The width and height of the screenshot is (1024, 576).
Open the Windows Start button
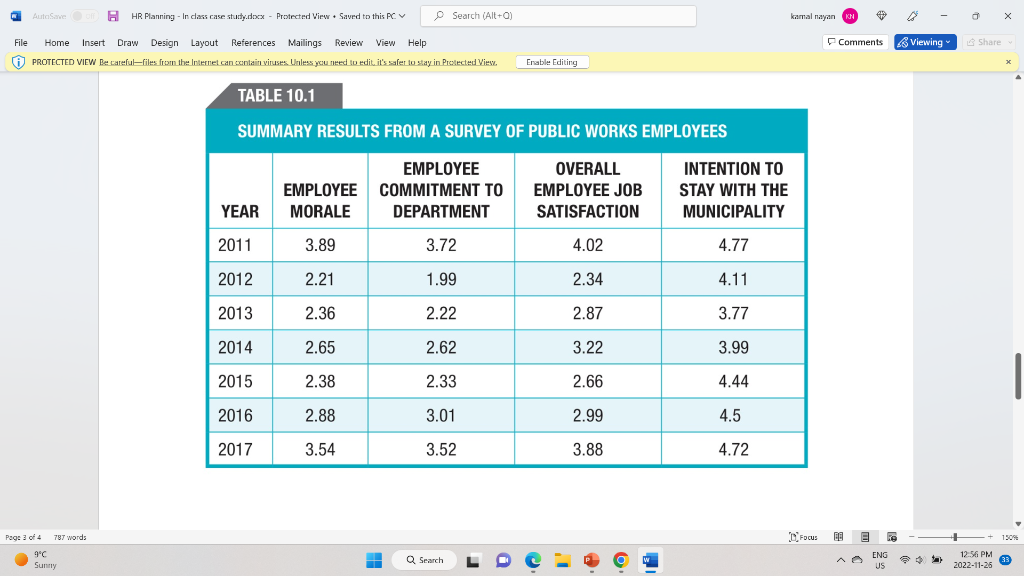[374, 560]
